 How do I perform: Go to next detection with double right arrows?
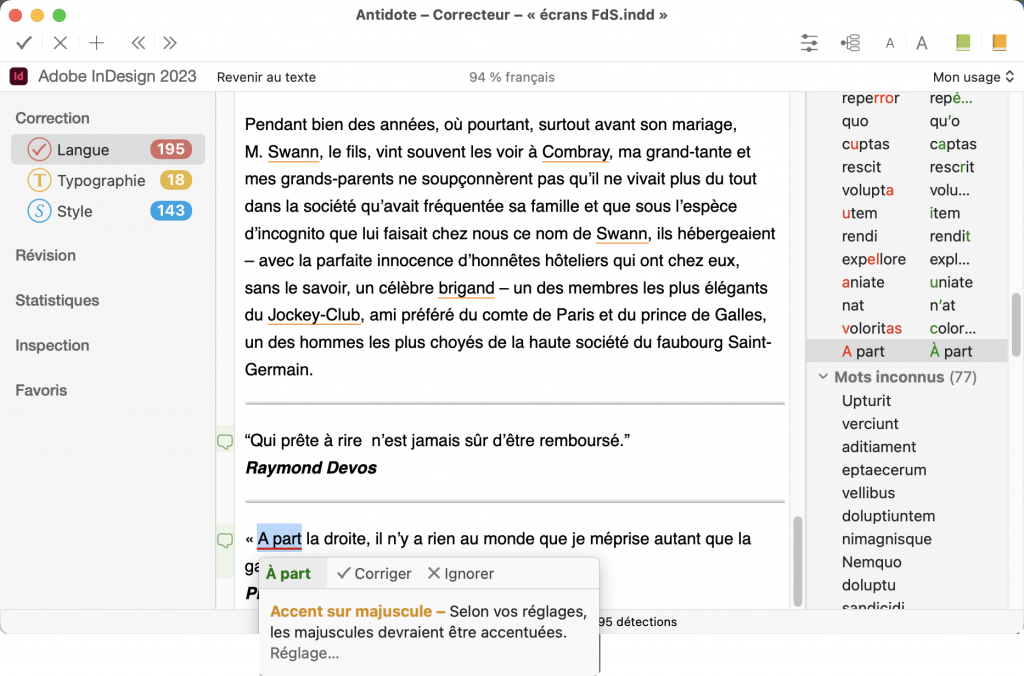point(170,43)
